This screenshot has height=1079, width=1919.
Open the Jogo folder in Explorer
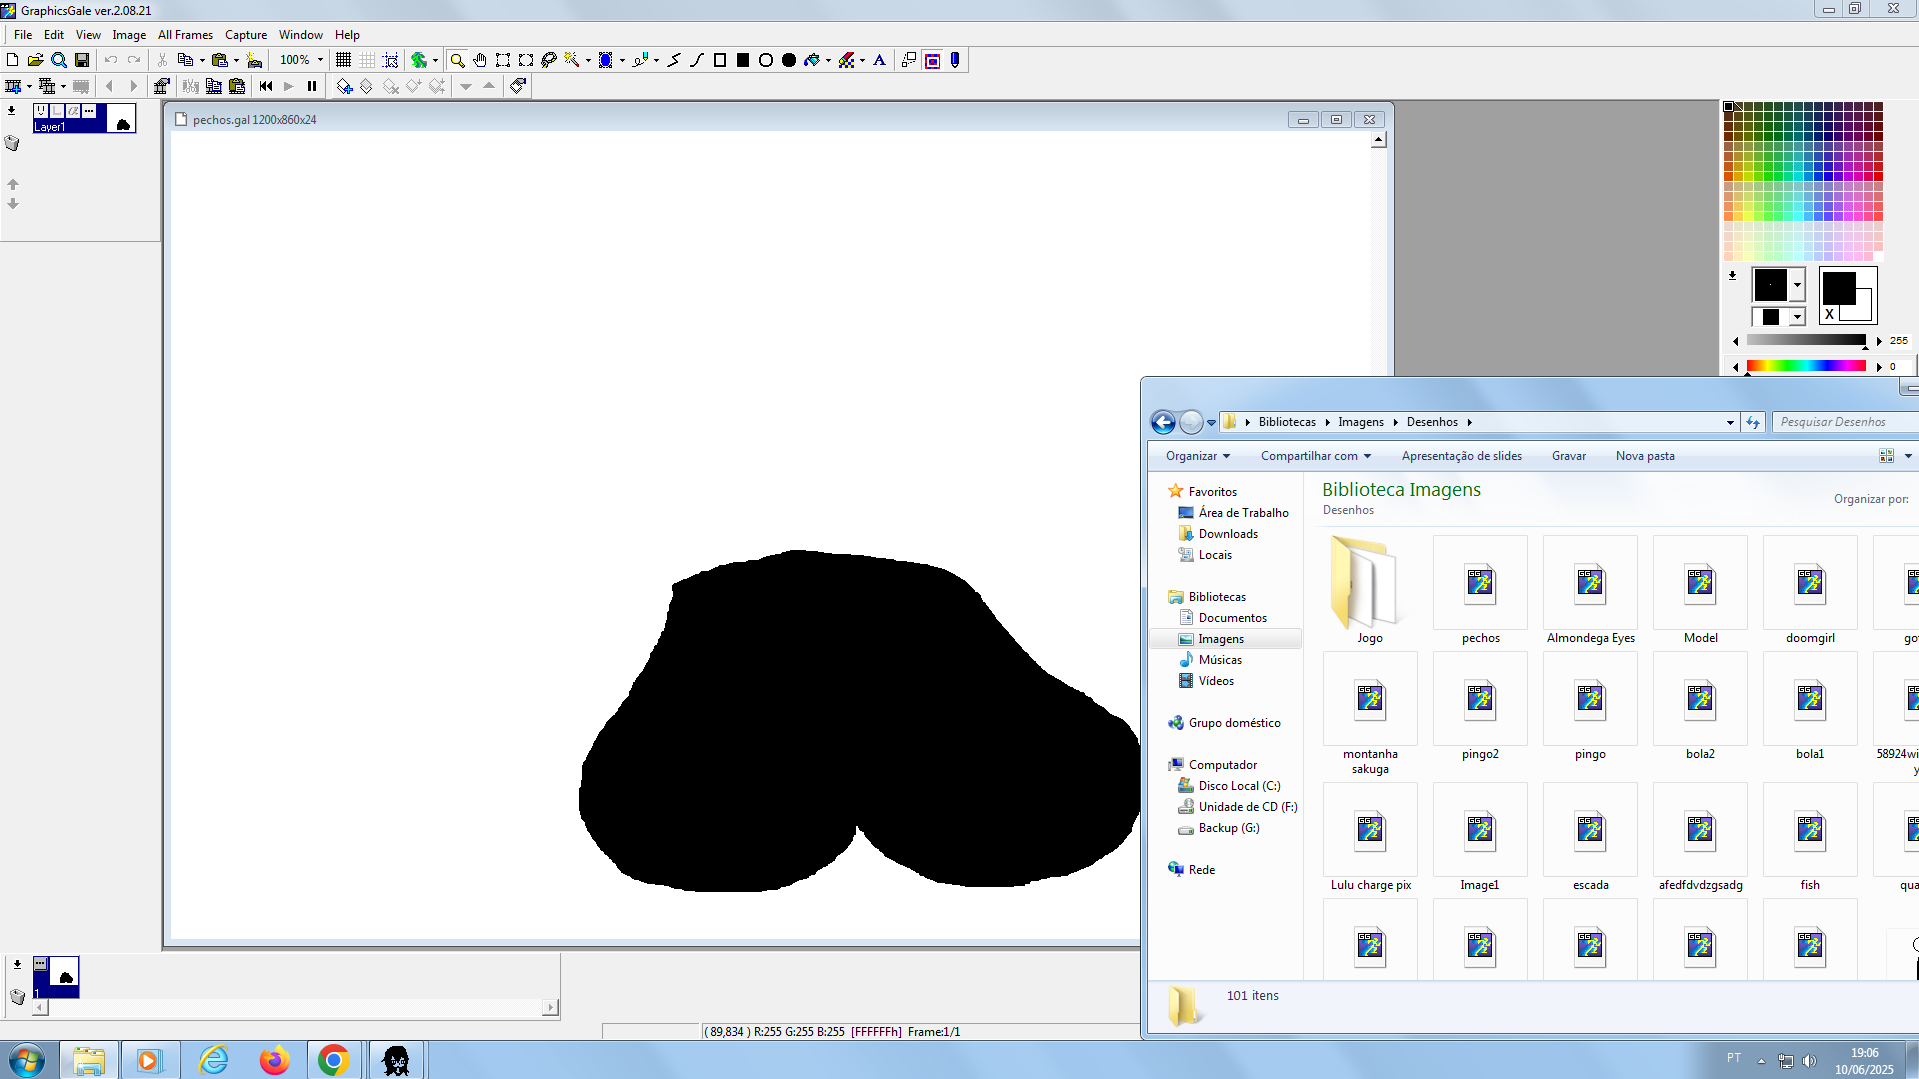(1370, 591)
